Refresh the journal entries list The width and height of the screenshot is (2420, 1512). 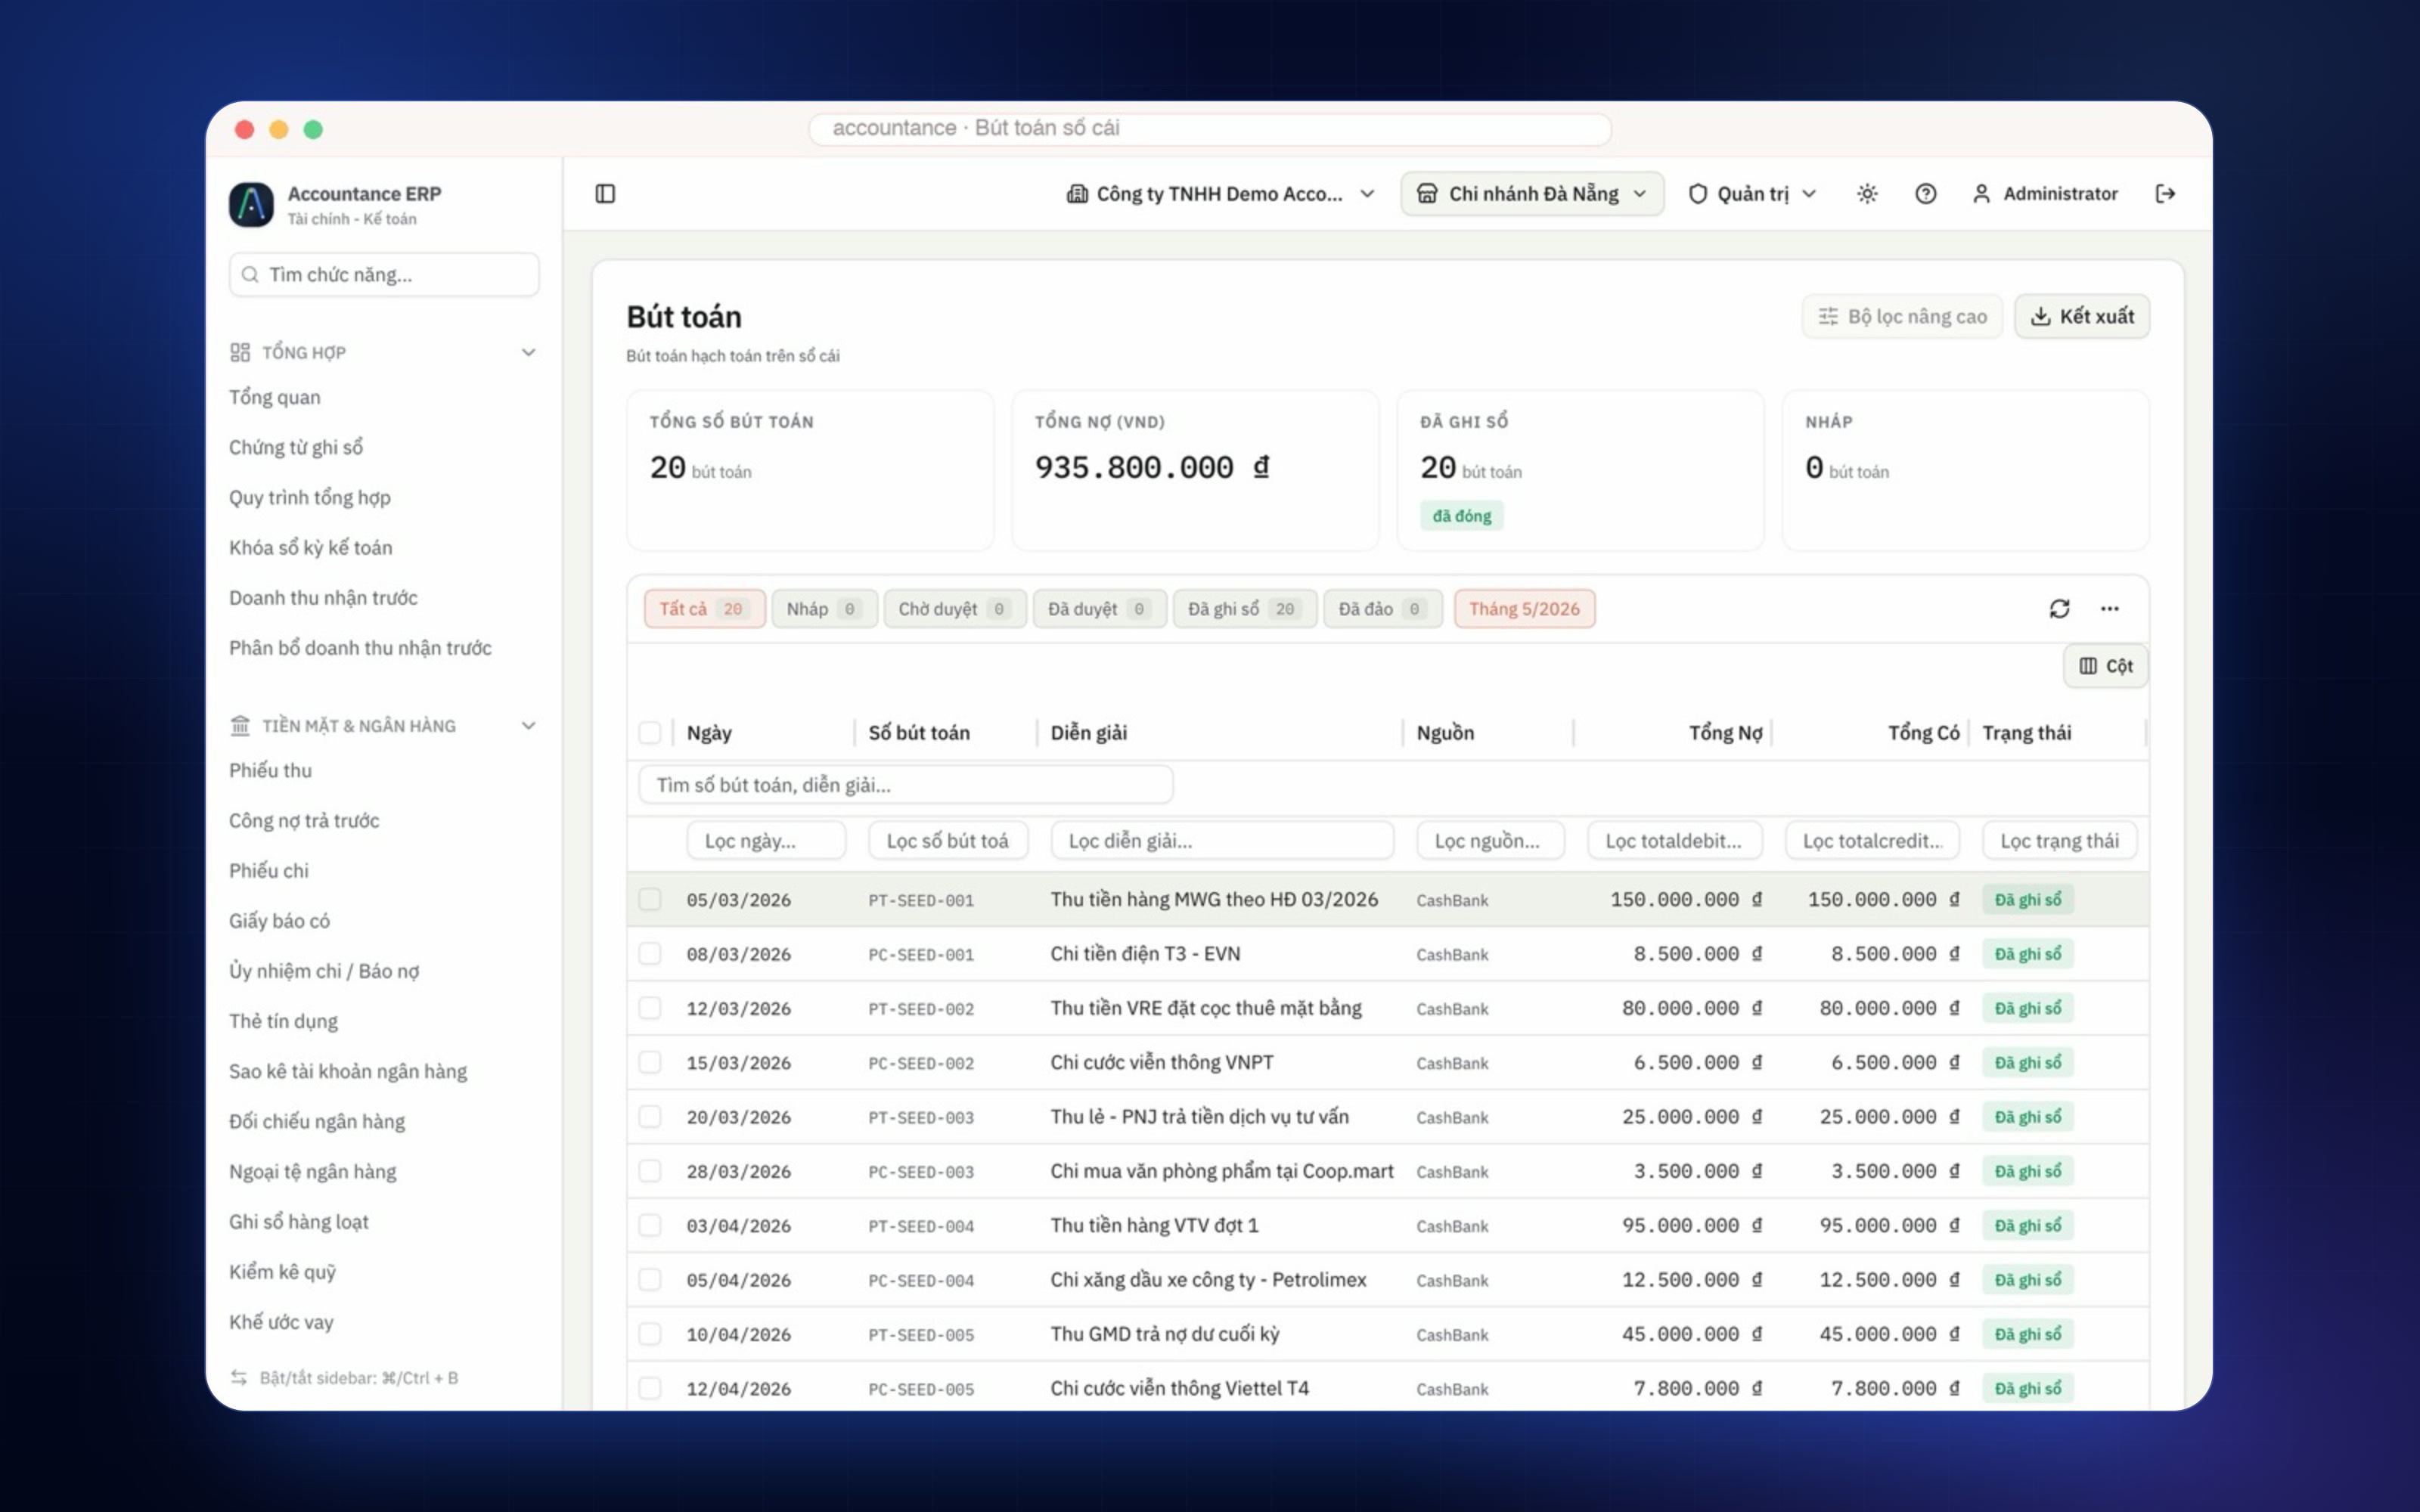pos(2059,608)
